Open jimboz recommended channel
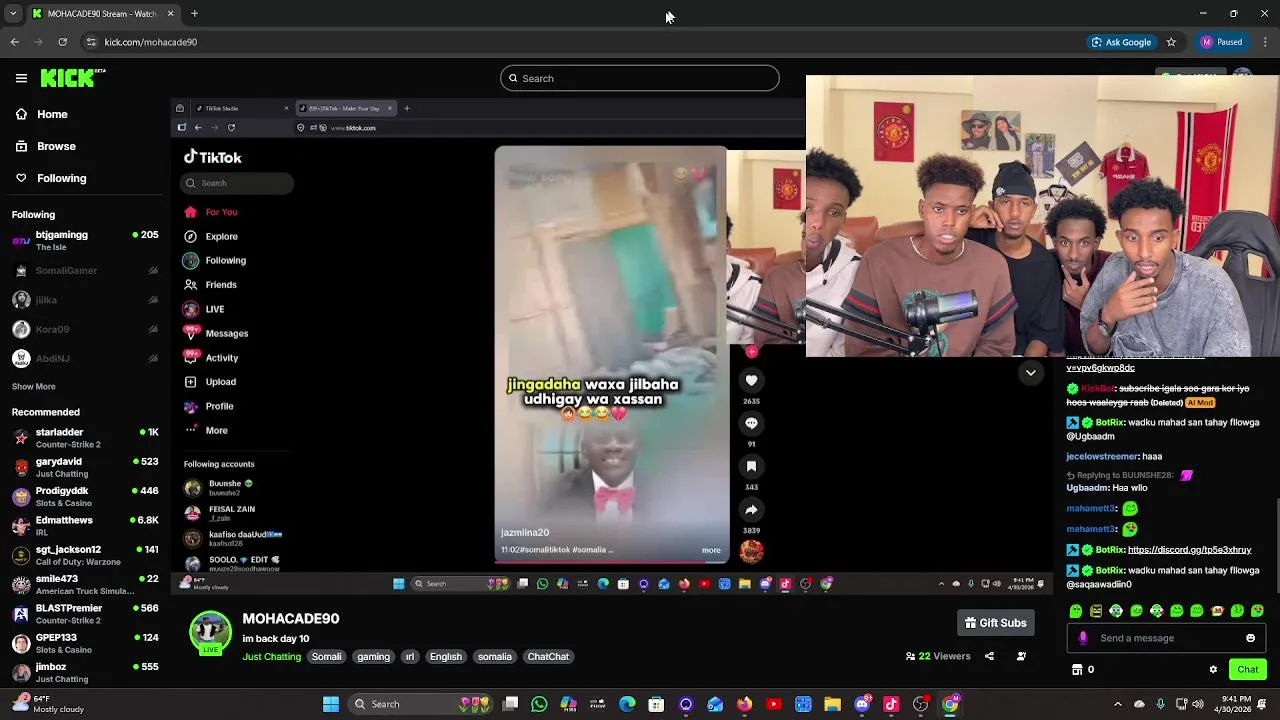 click(x=85, y=672)
